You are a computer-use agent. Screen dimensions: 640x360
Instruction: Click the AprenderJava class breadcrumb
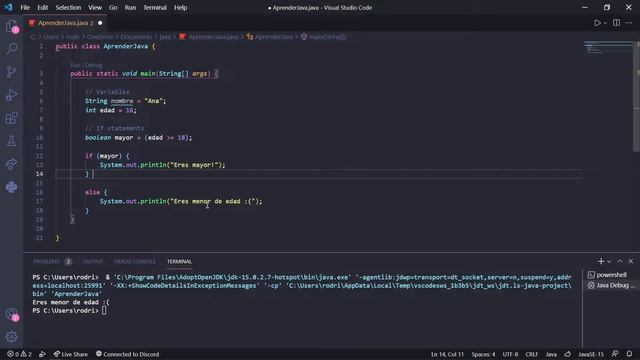pos(274,37)
